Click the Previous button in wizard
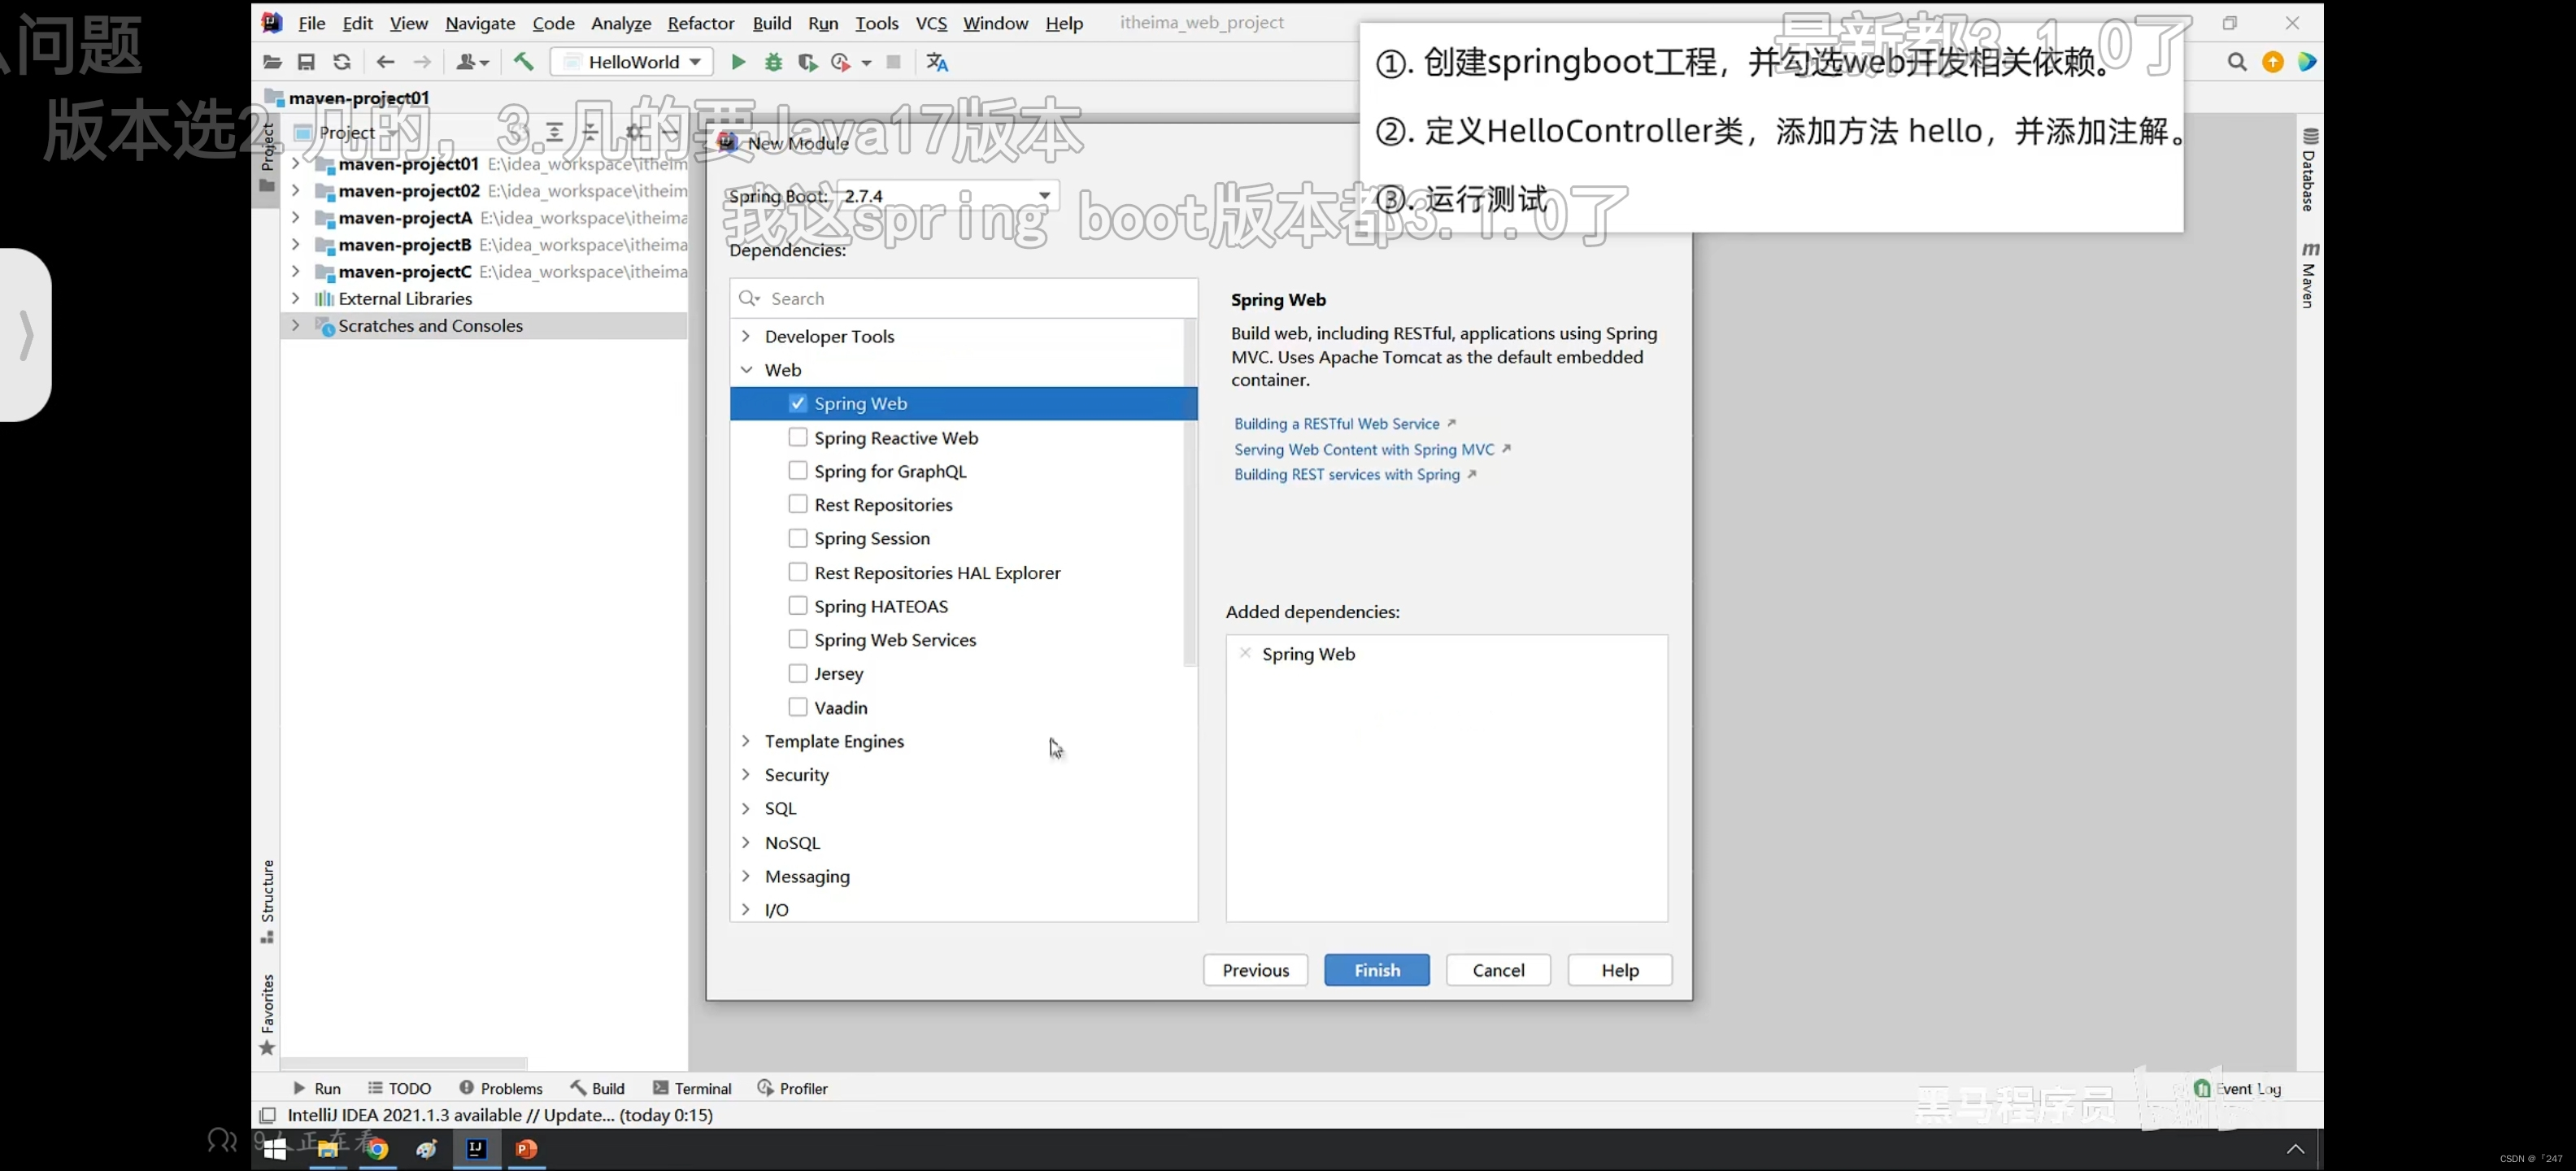This screenshot has width=2576, height=1171. [x=1255, y=969]
